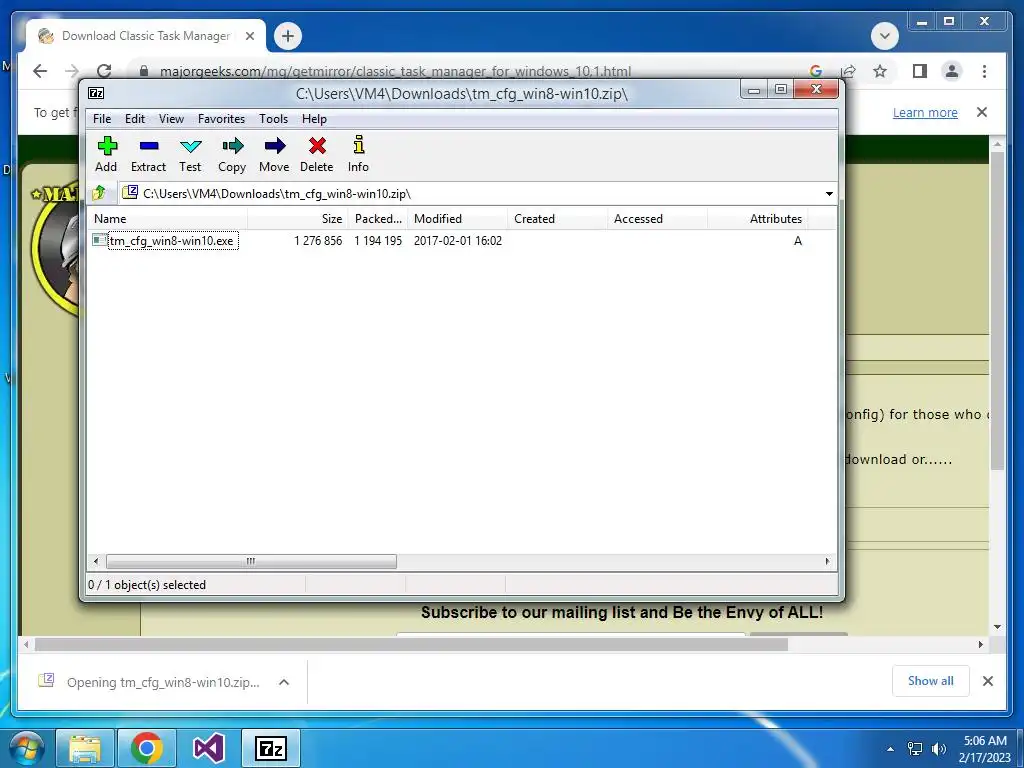1024x768 pixels.
Task: Click the 7-Zip scrollbar left arrow
Action: click(x=96, y=561)
